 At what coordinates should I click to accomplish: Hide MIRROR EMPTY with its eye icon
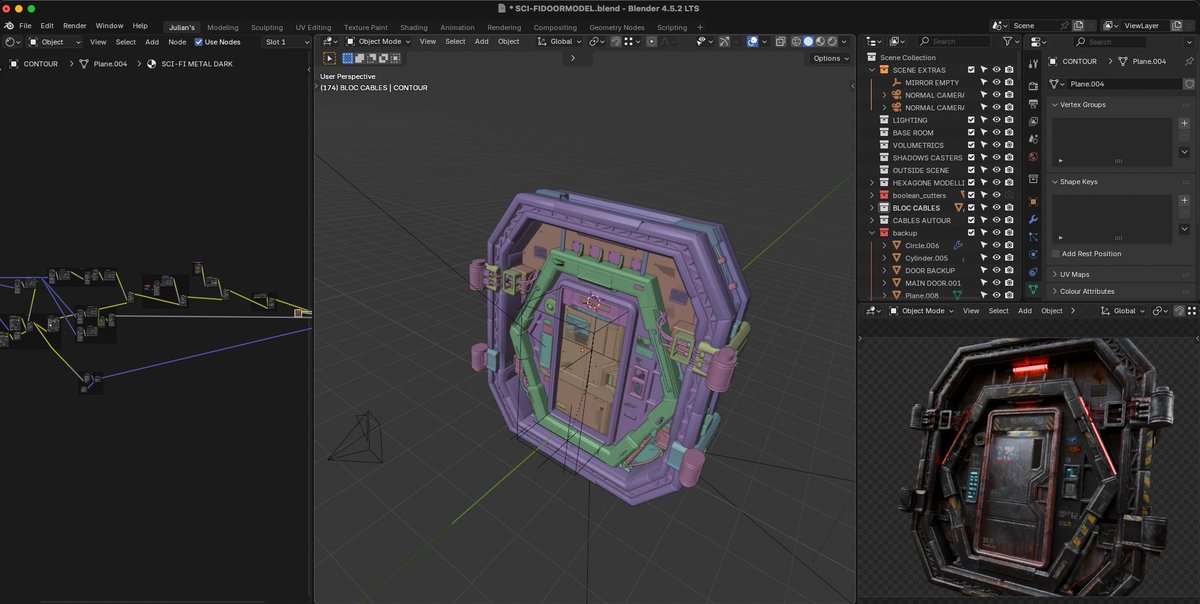click(x=997, y=82)
